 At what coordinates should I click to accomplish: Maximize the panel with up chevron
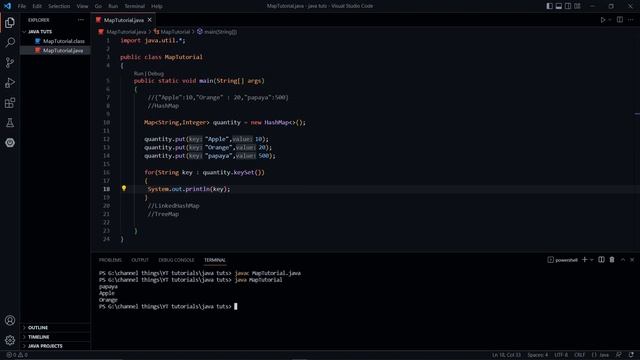pos(623,260)
